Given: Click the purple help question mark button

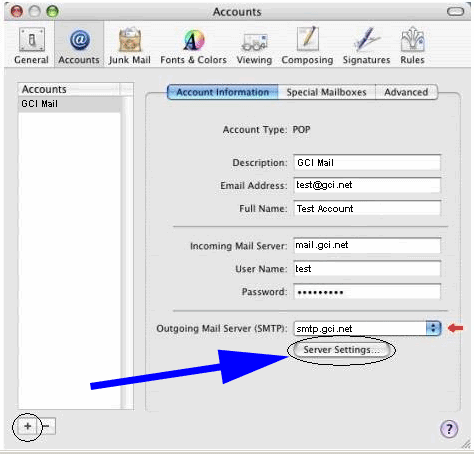Looking at the screenshot, I should (449, 429).
